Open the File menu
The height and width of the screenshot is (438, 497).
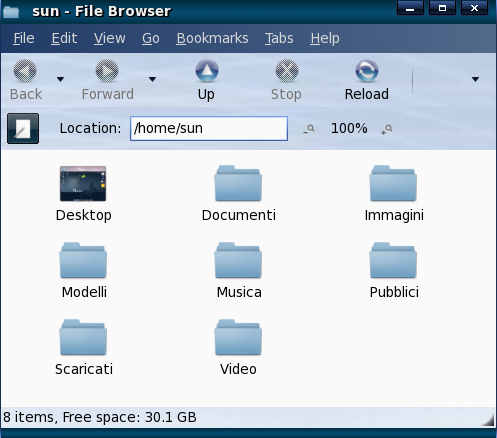click(x=24, y=38)
